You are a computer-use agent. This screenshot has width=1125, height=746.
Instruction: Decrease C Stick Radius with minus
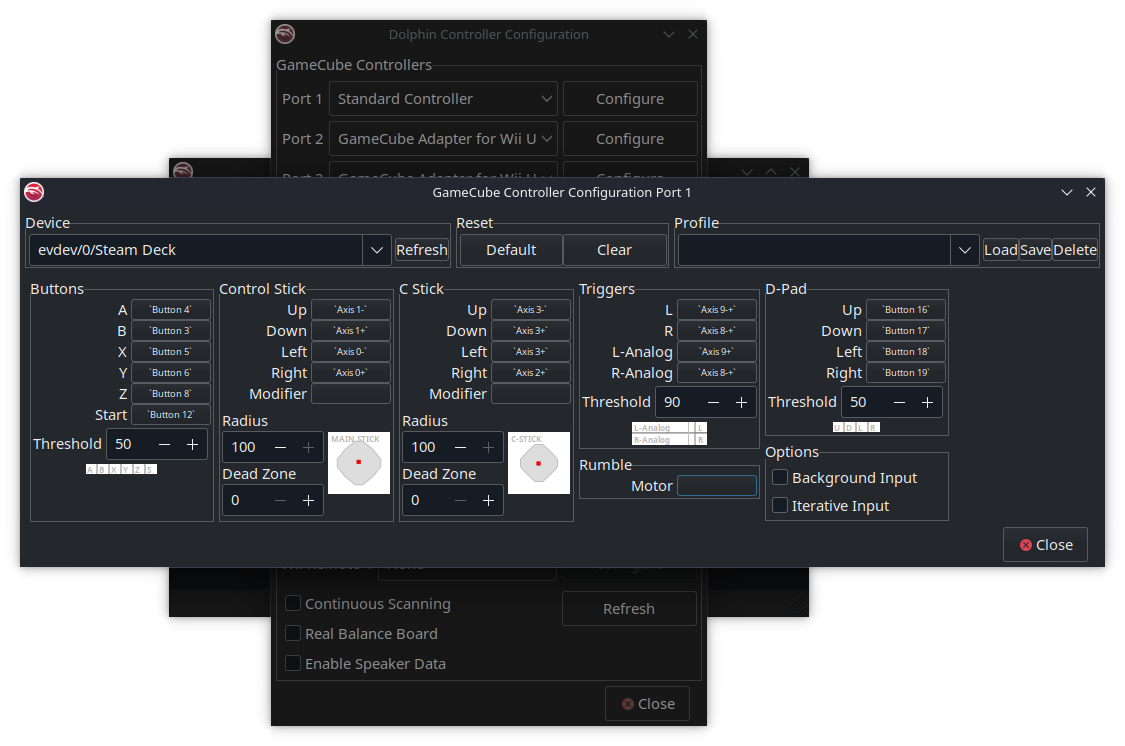coord(461,447)
